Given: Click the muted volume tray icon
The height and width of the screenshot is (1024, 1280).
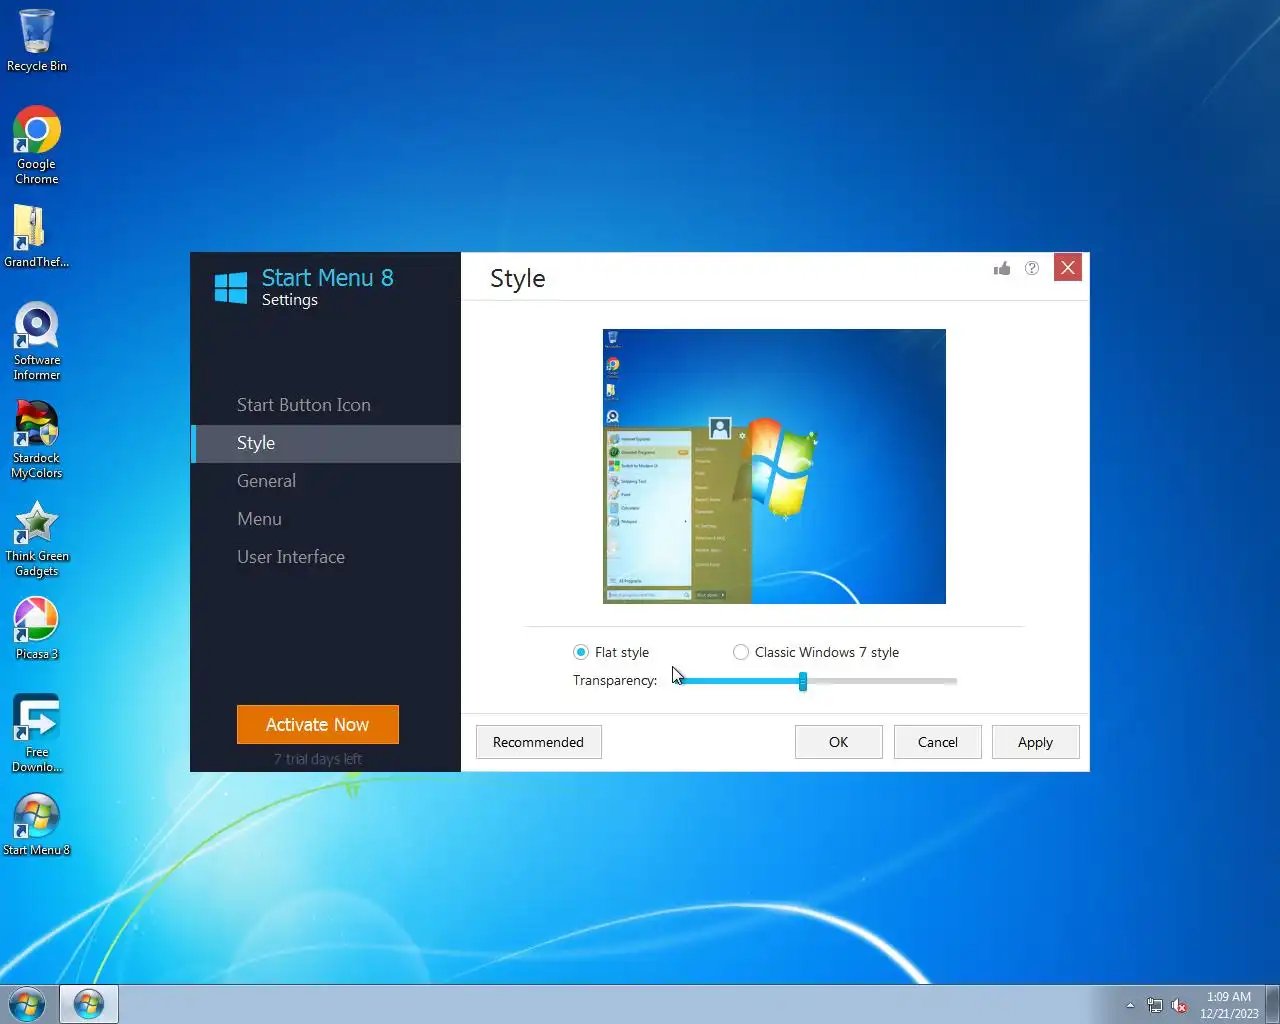Looking at the screenshot, I should (1180, 1005).
